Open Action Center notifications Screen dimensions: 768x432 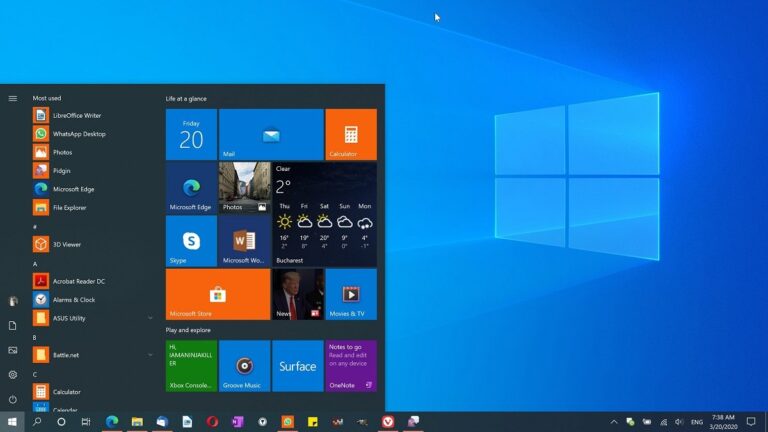tap(751, 422)
